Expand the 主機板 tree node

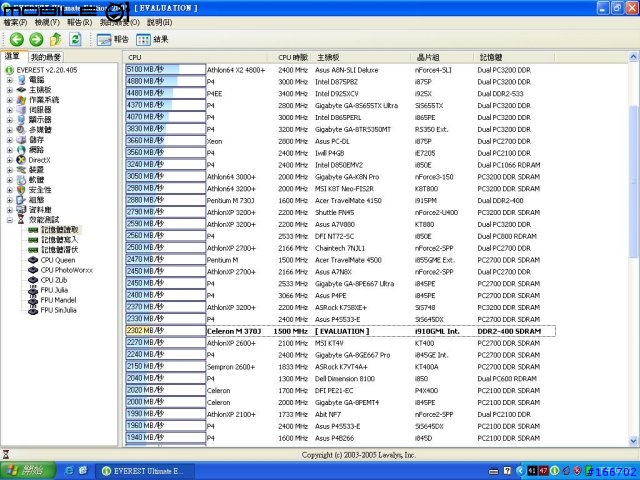pyautogui.click(x=9, y=90)
